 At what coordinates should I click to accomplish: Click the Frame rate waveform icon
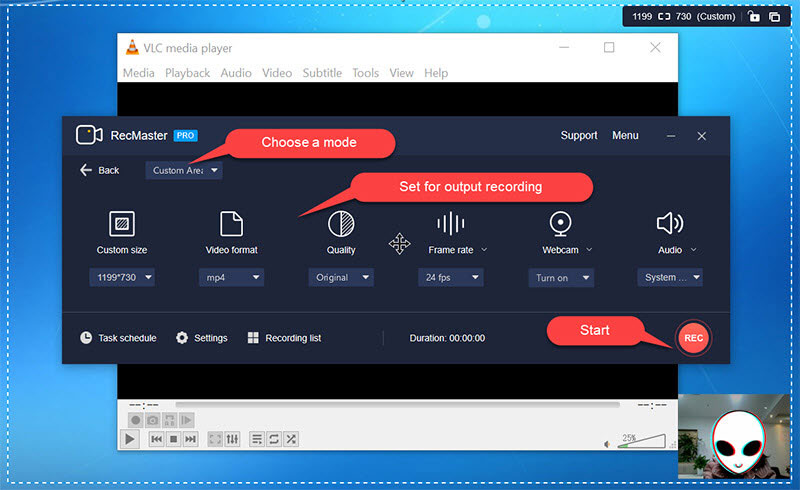tap(451, 224)
